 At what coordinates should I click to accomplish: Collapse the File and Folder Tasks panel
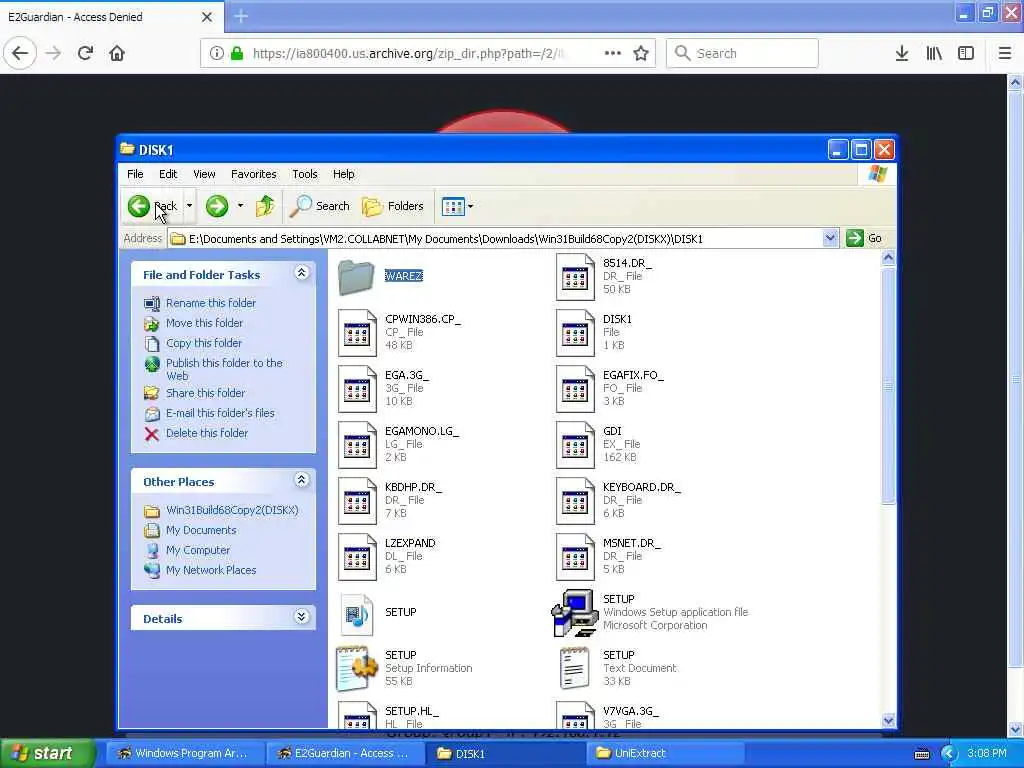(x=301, y=273)
